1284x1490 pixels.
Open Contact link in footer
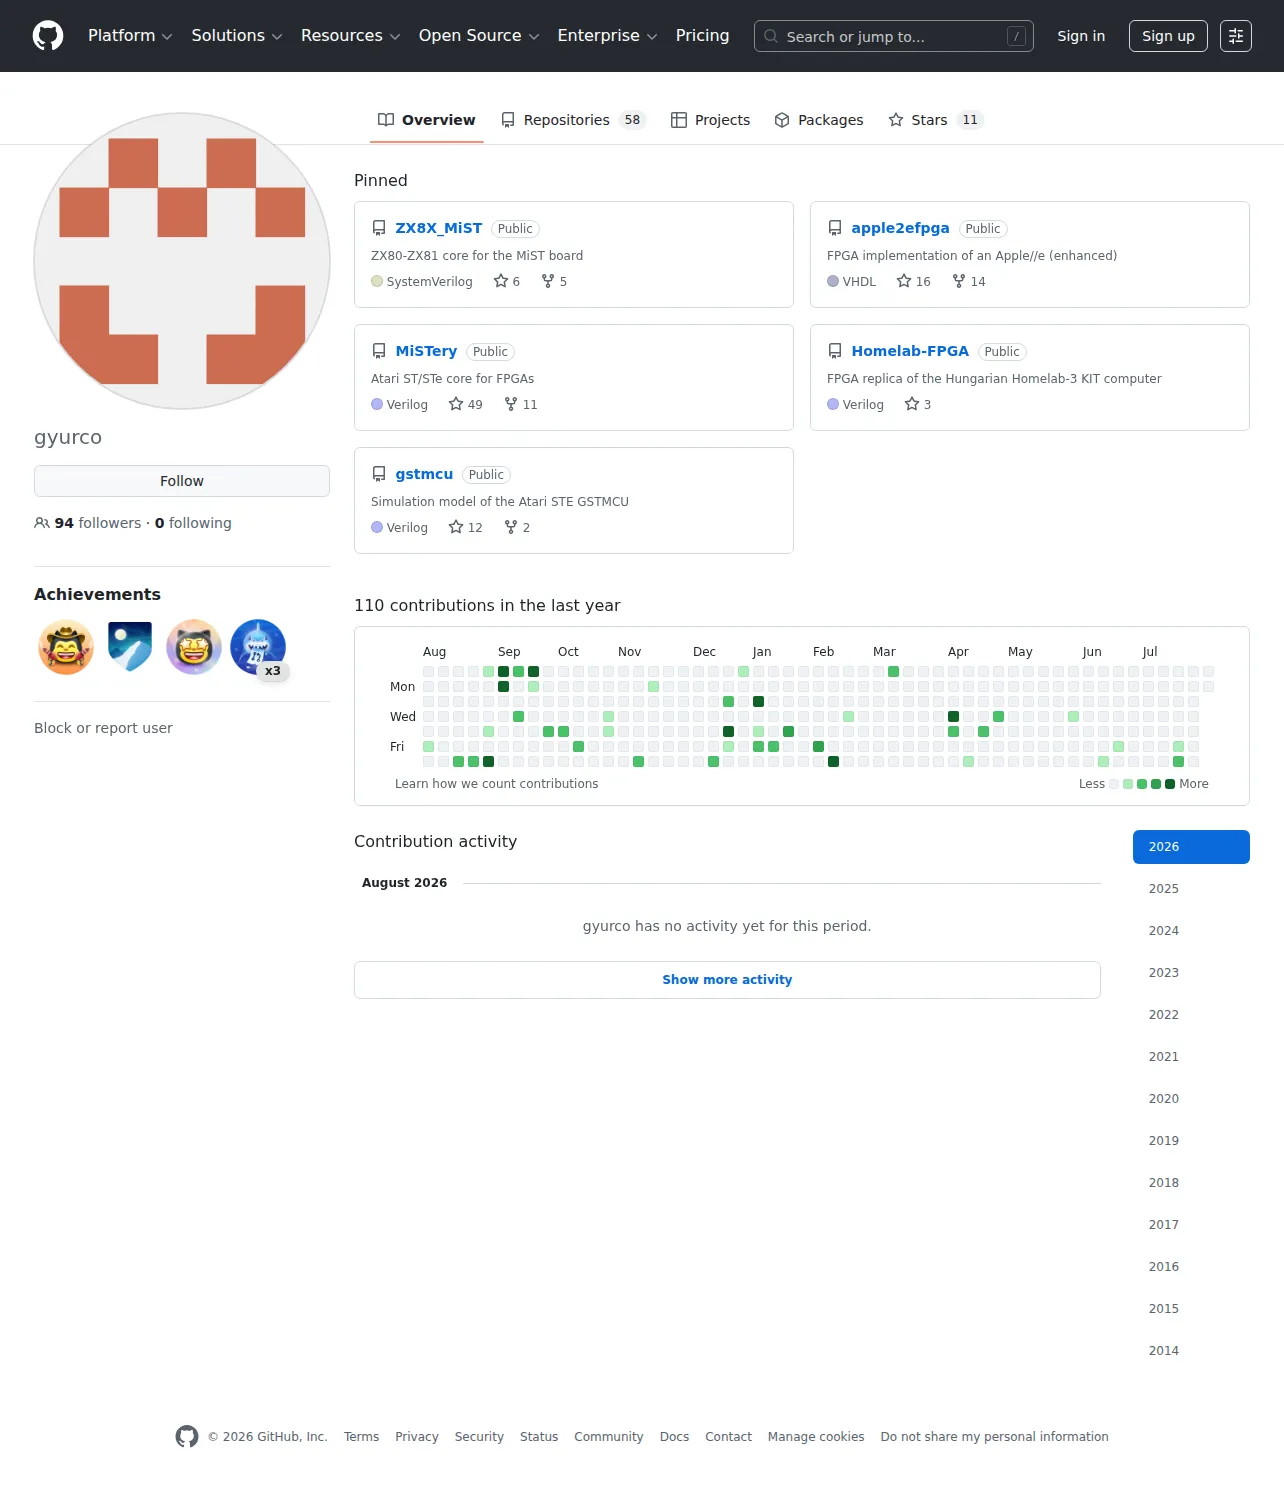coord(728,1437)
